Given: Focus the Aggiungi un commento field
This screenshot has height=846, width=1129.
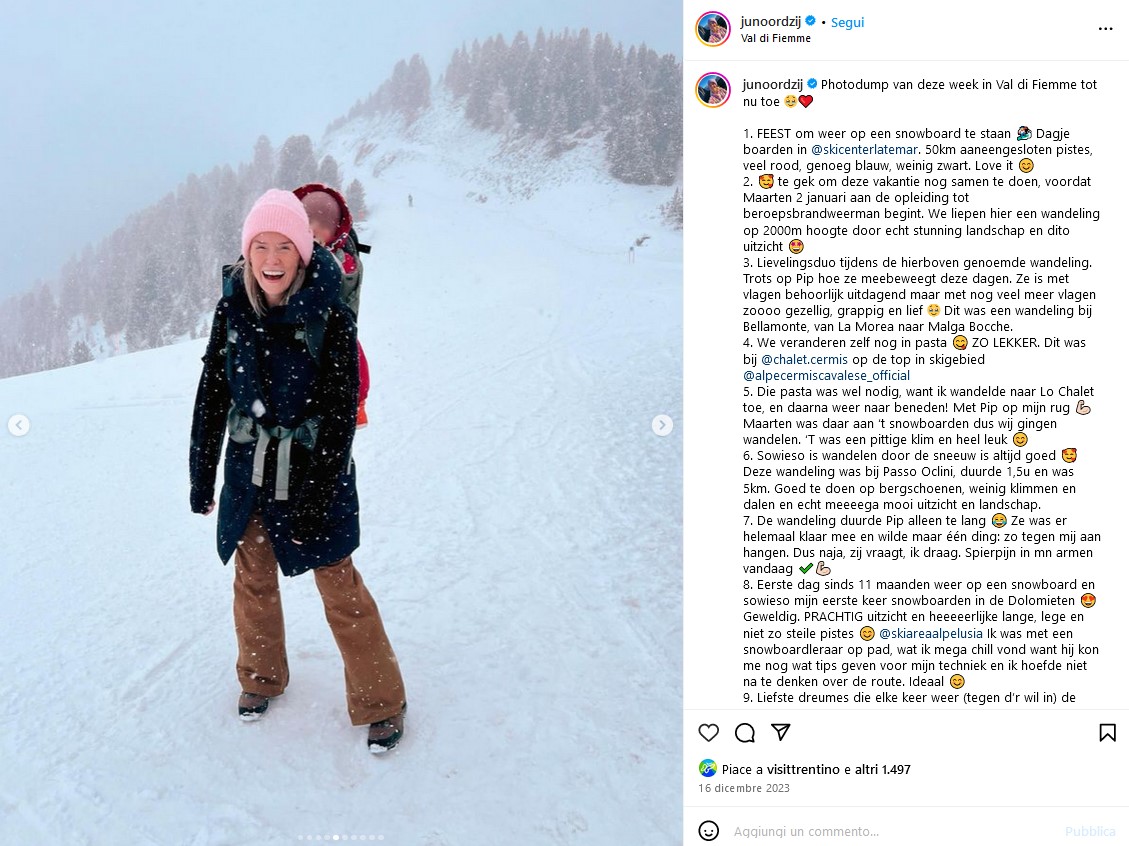Looking at the screenshot, I should pyautogui.click(x=893, y=831).
